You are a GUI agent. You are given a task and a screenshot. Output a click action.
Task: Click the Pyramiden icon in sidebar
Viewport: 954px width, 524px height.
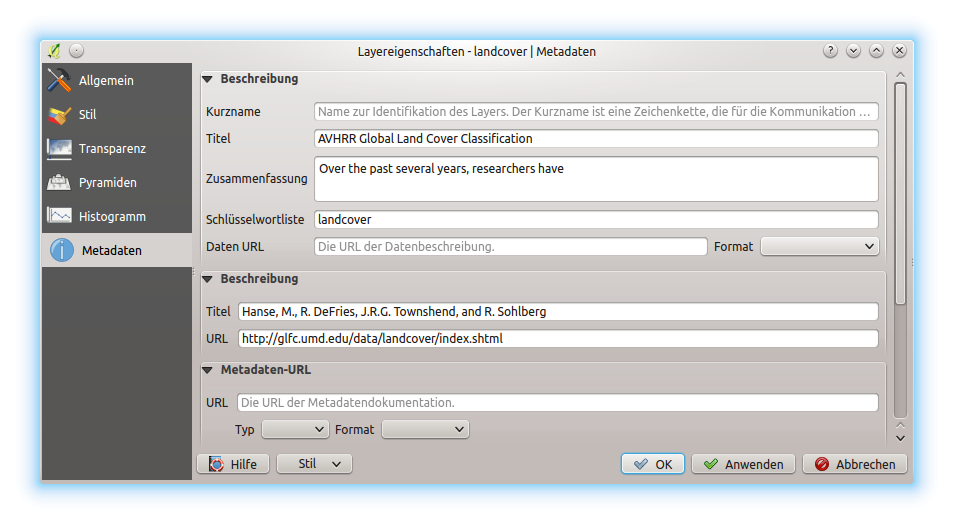(60, 183)
